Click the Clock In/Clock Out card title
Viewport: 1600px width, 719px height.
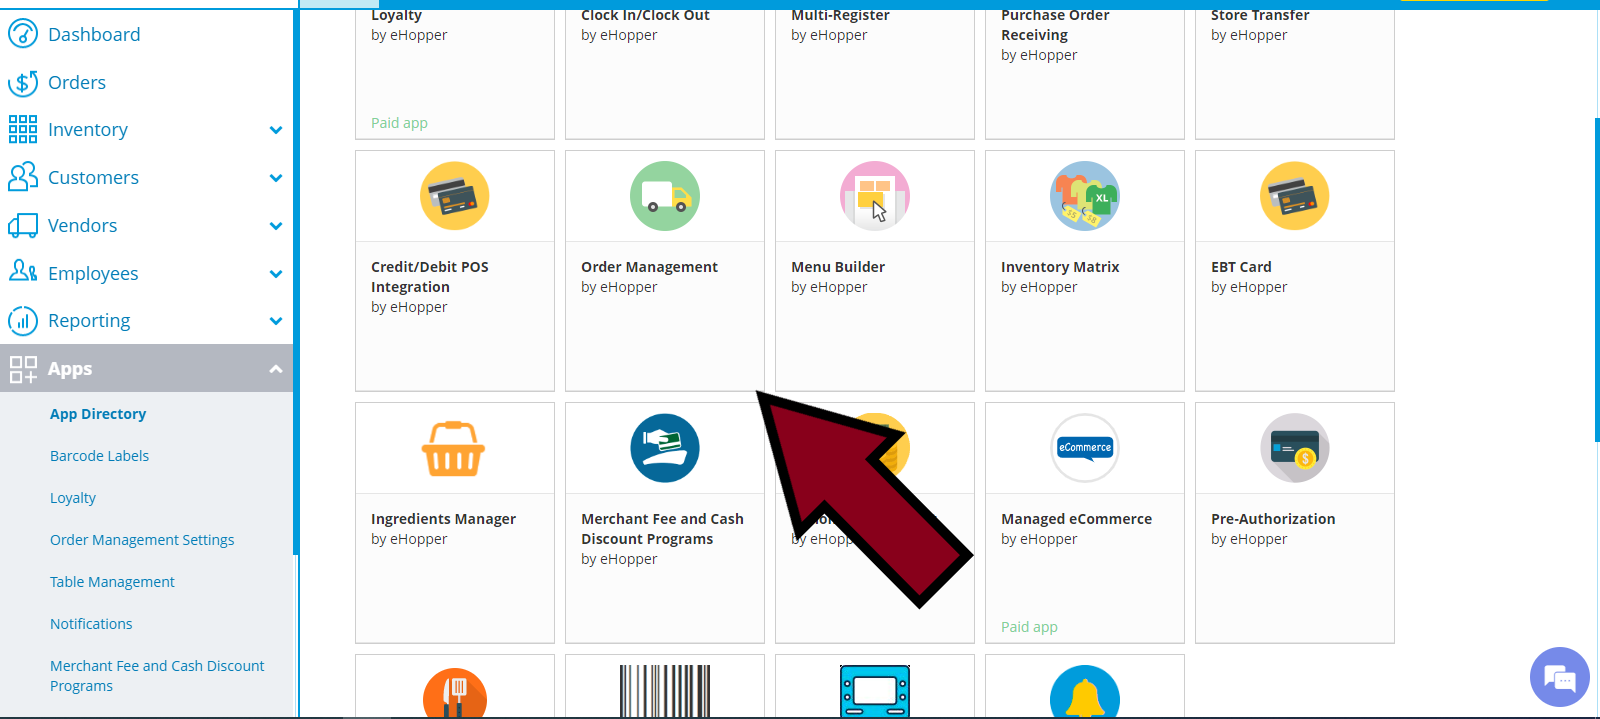(x=645, y=15)
